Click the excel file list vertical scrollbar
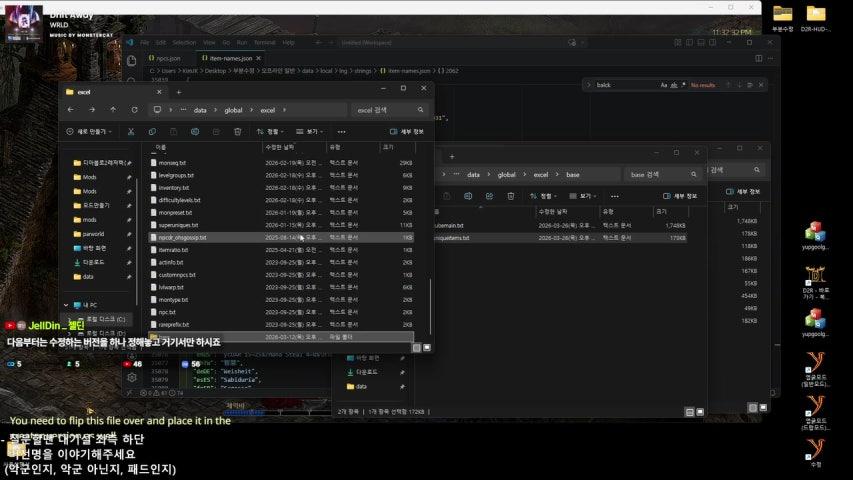853x480 pixels. 430,307
